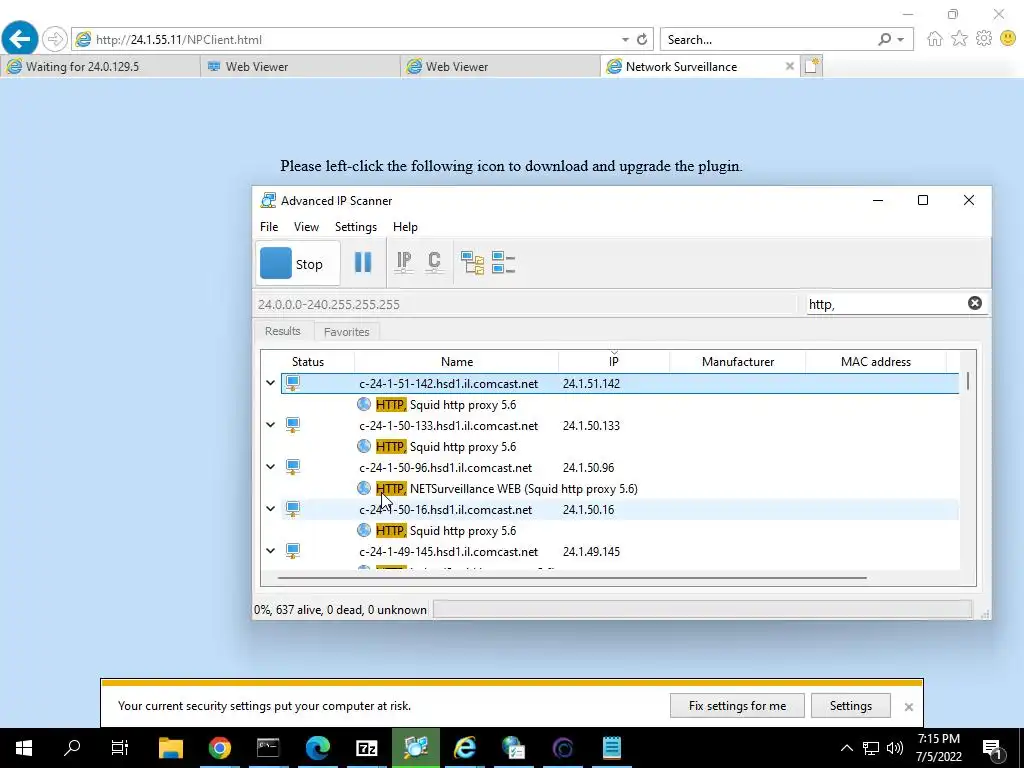Click the browser Search box
This screenshot has width=1024, height=768.
[767, 40]
